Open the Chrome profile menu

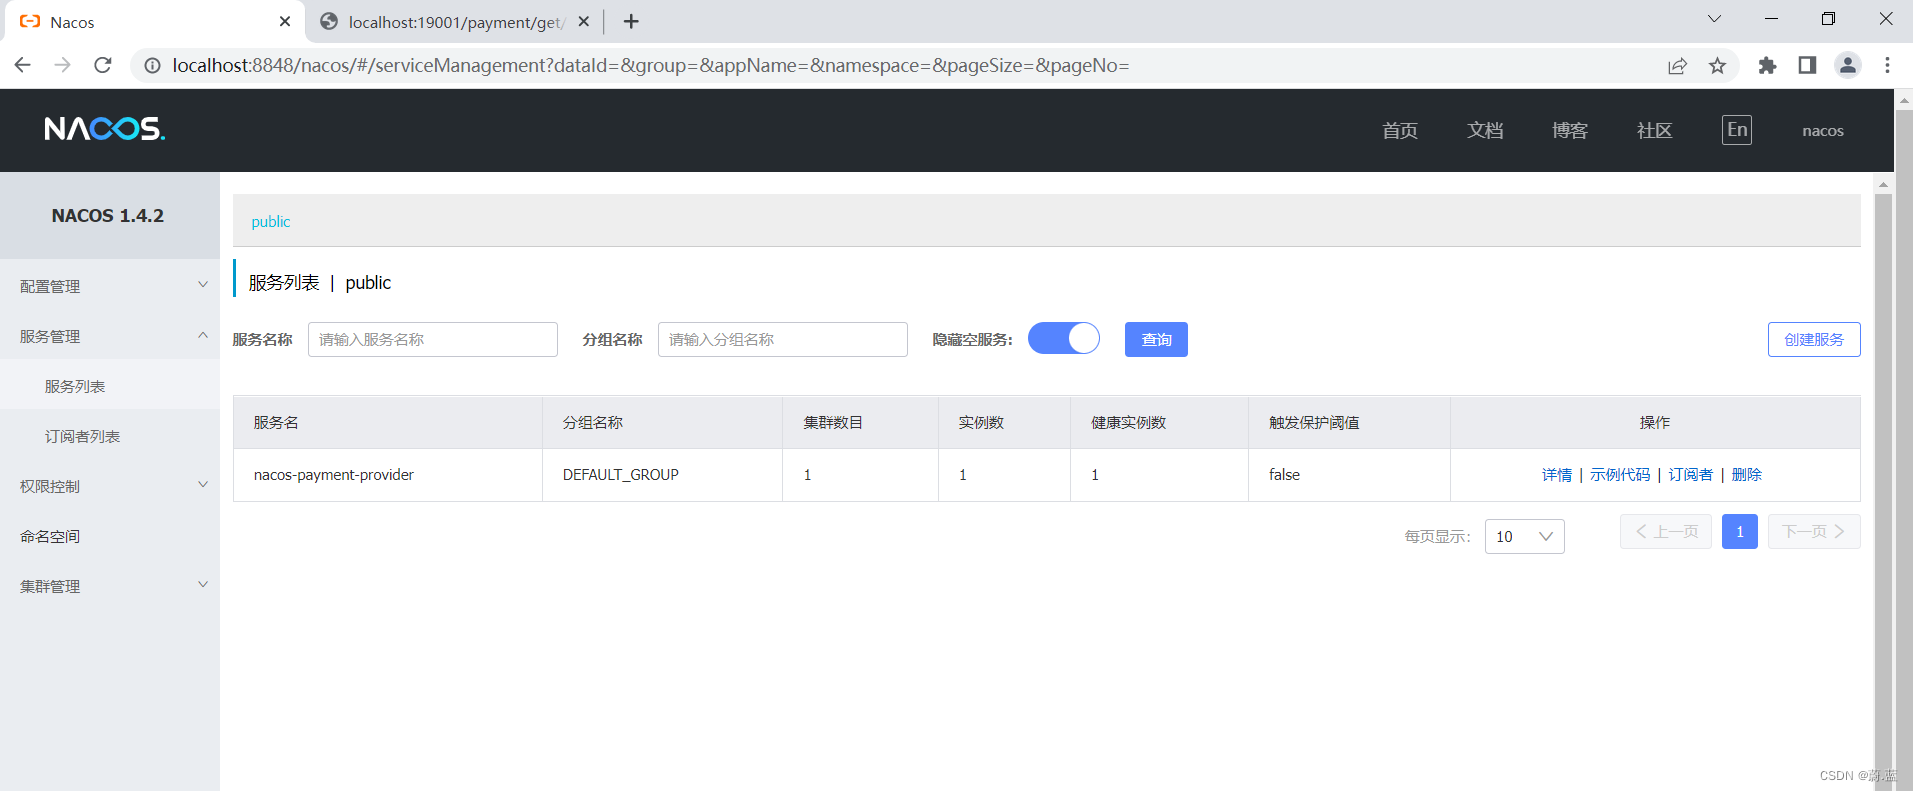pyautogui.click(x=1847, y=66)
